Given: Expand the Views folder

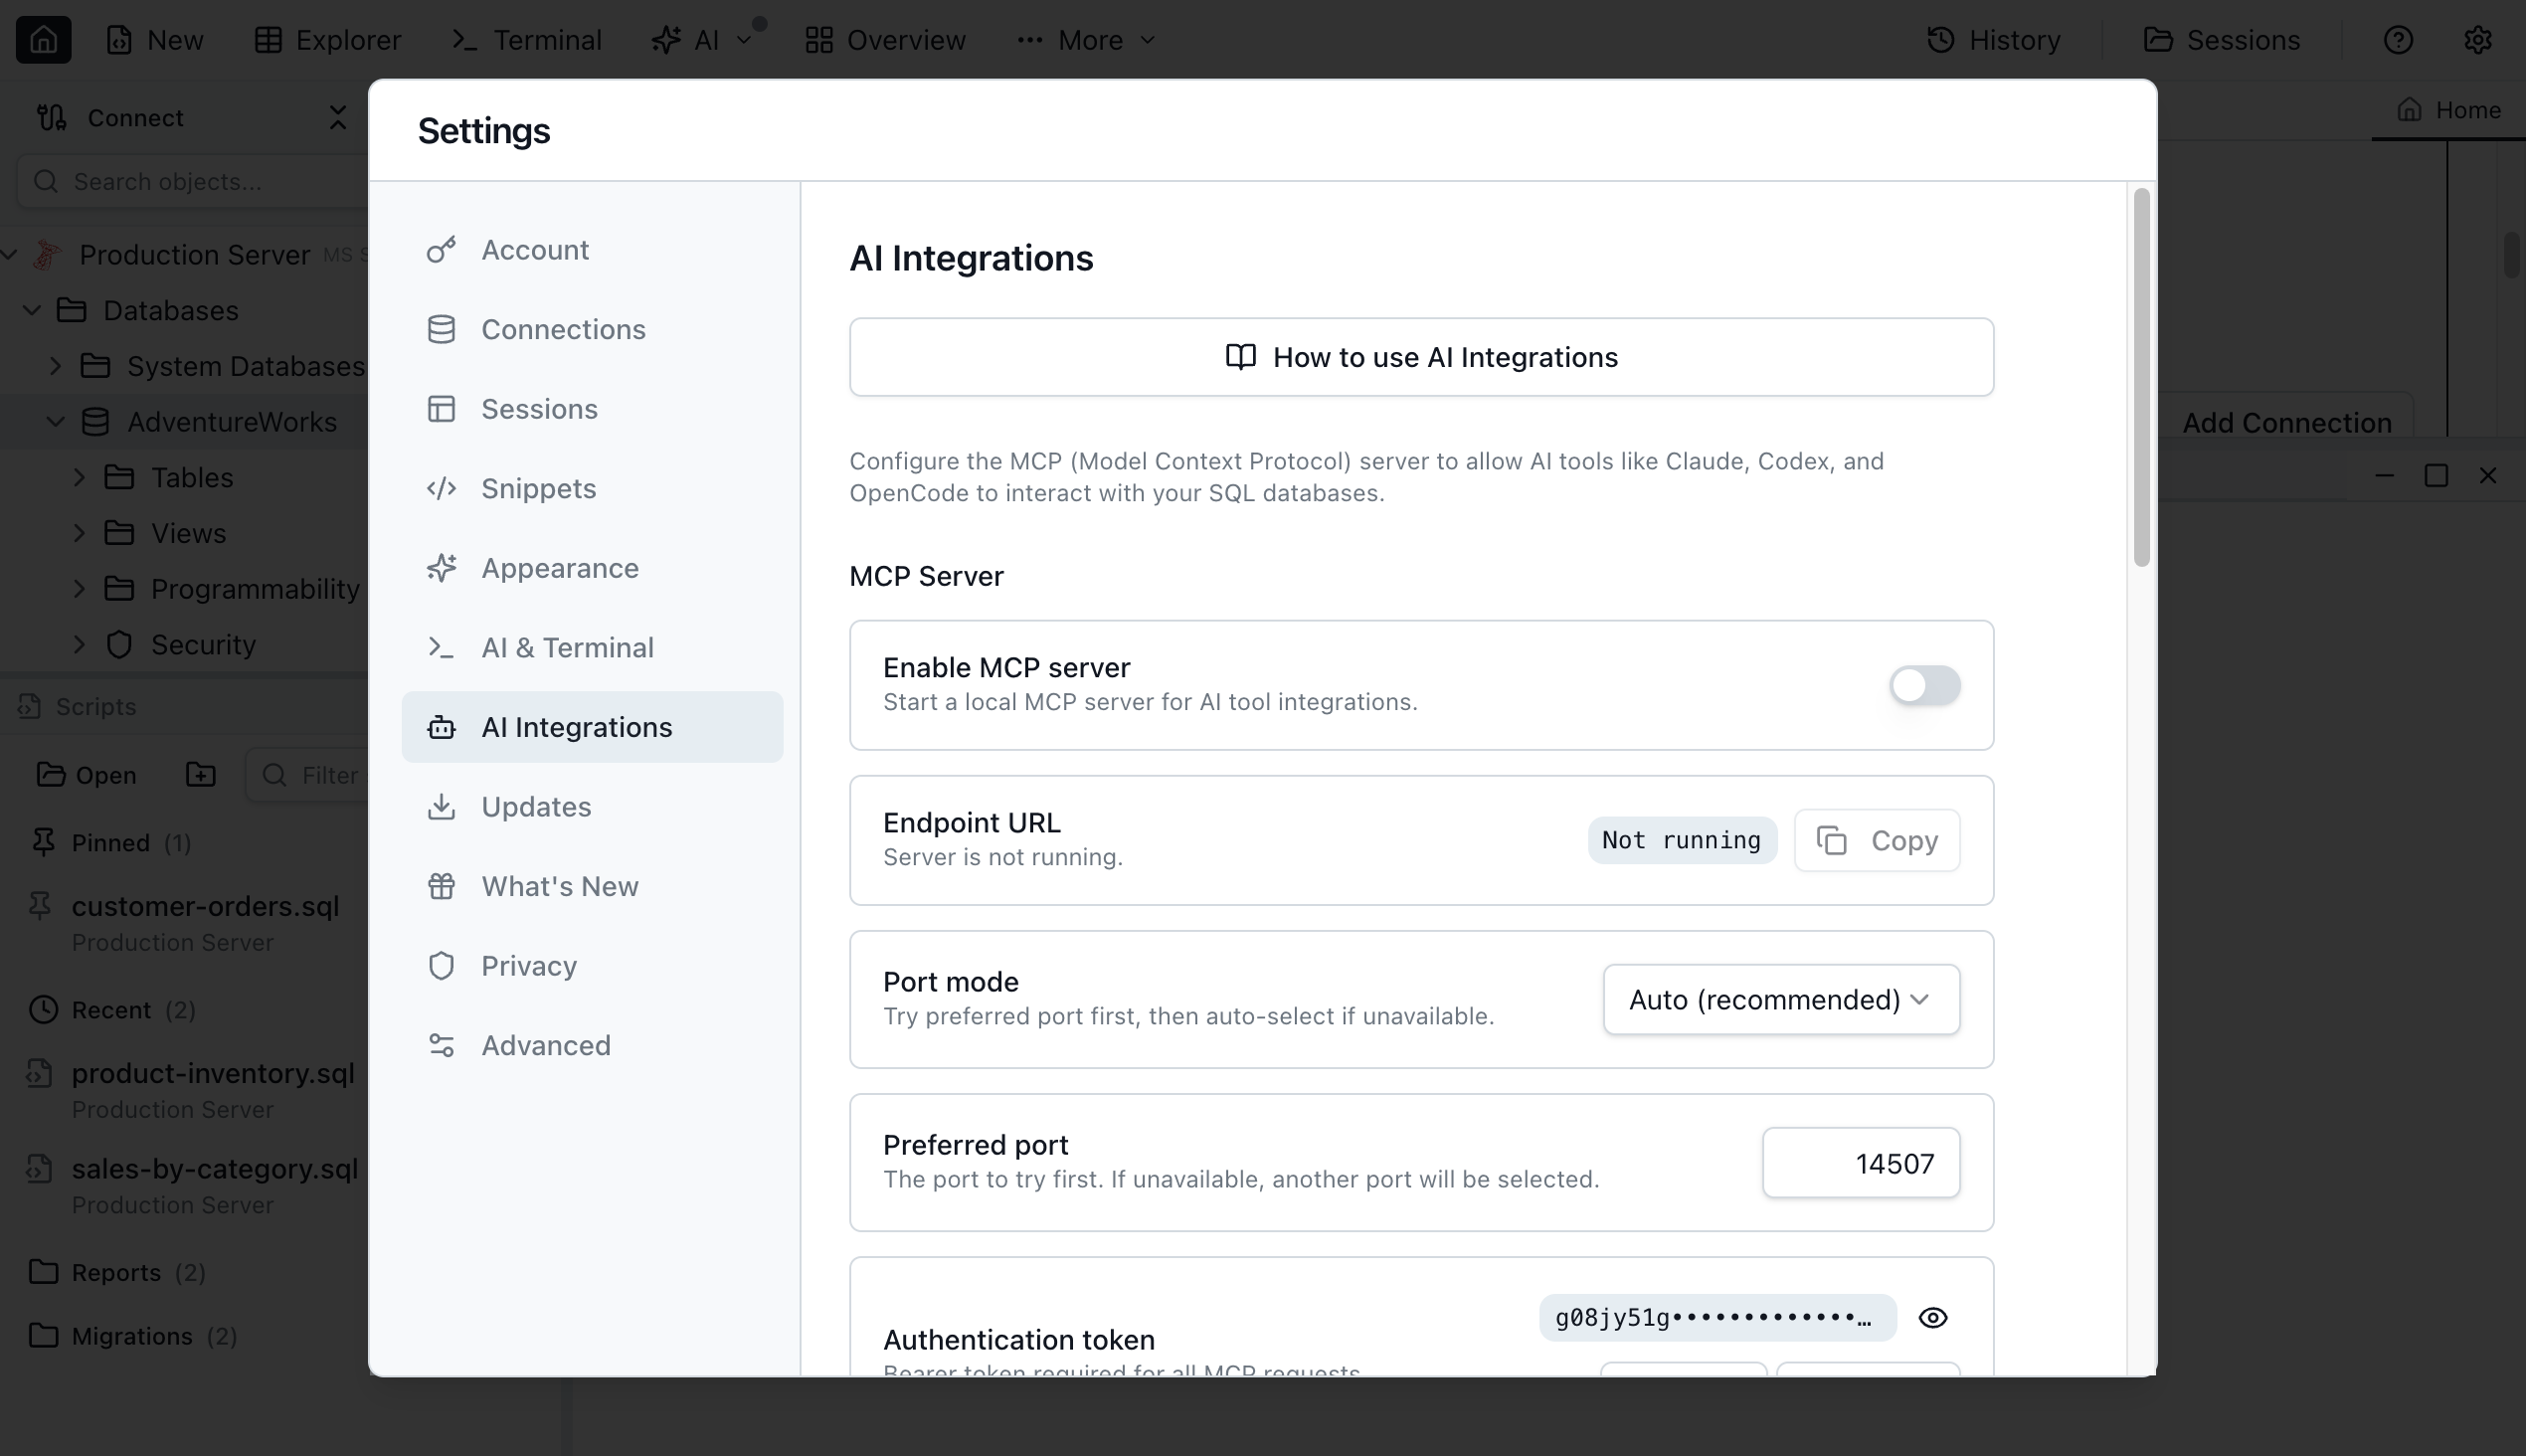Looking at the screenshot, I should coord(80,533).
